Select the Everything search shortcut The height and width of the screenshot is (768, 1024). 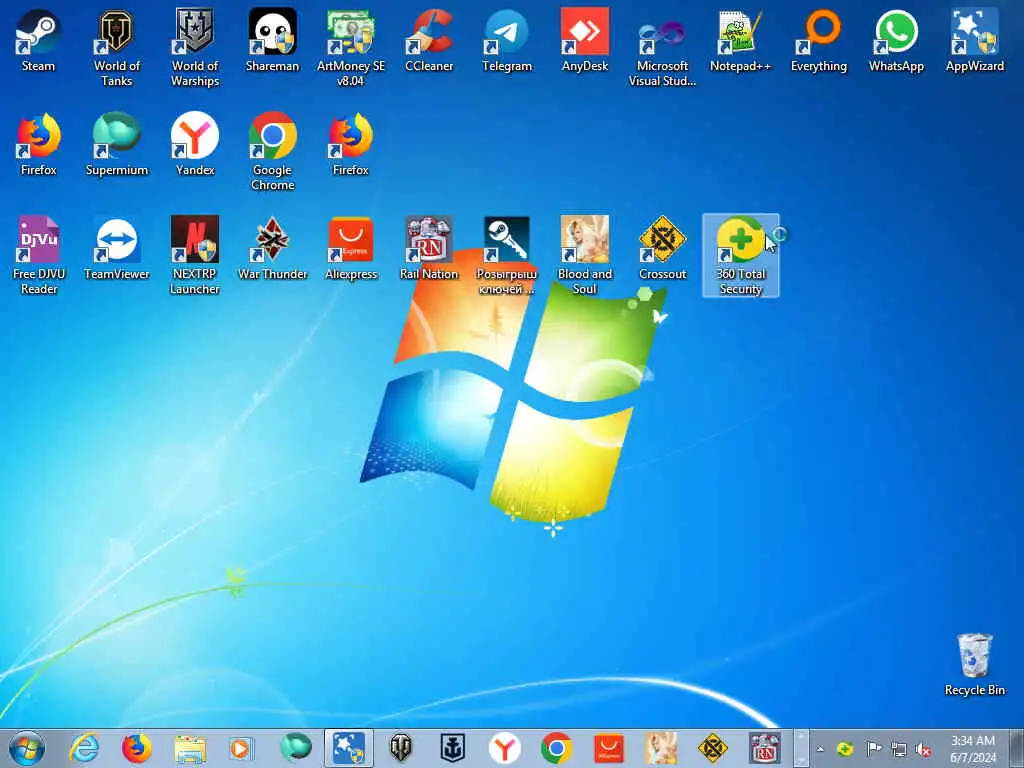point(818,41)
